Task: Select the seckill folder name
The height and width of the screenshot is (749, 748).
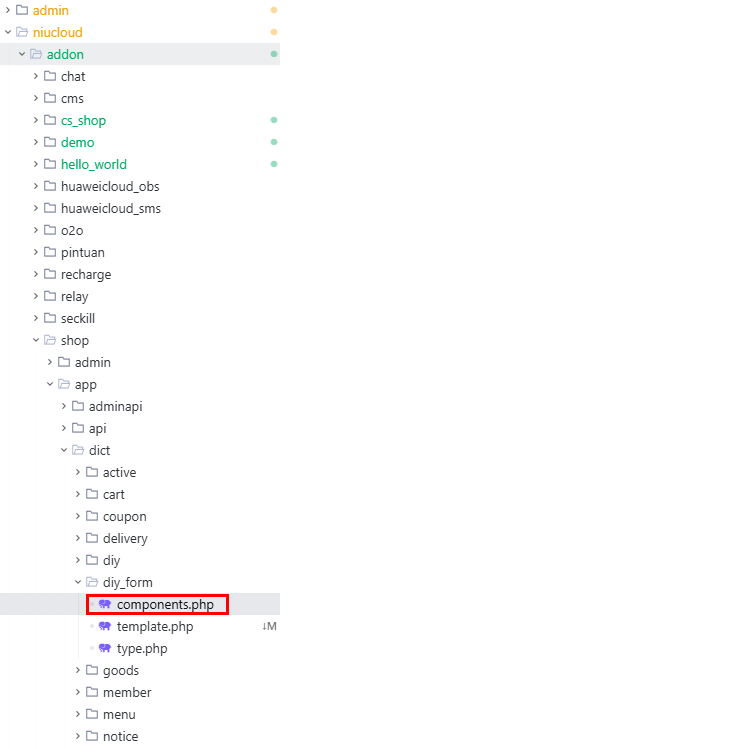Action: (x=78, y=318)
